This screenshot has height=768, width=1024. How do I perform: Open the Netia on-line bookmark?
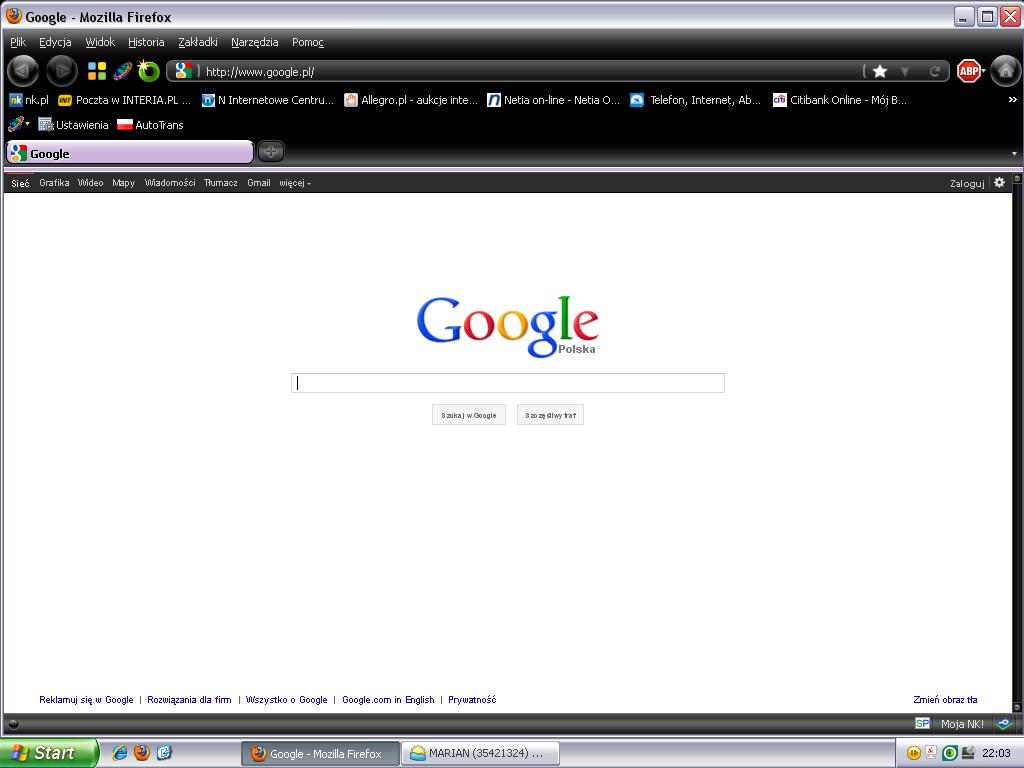554,100
